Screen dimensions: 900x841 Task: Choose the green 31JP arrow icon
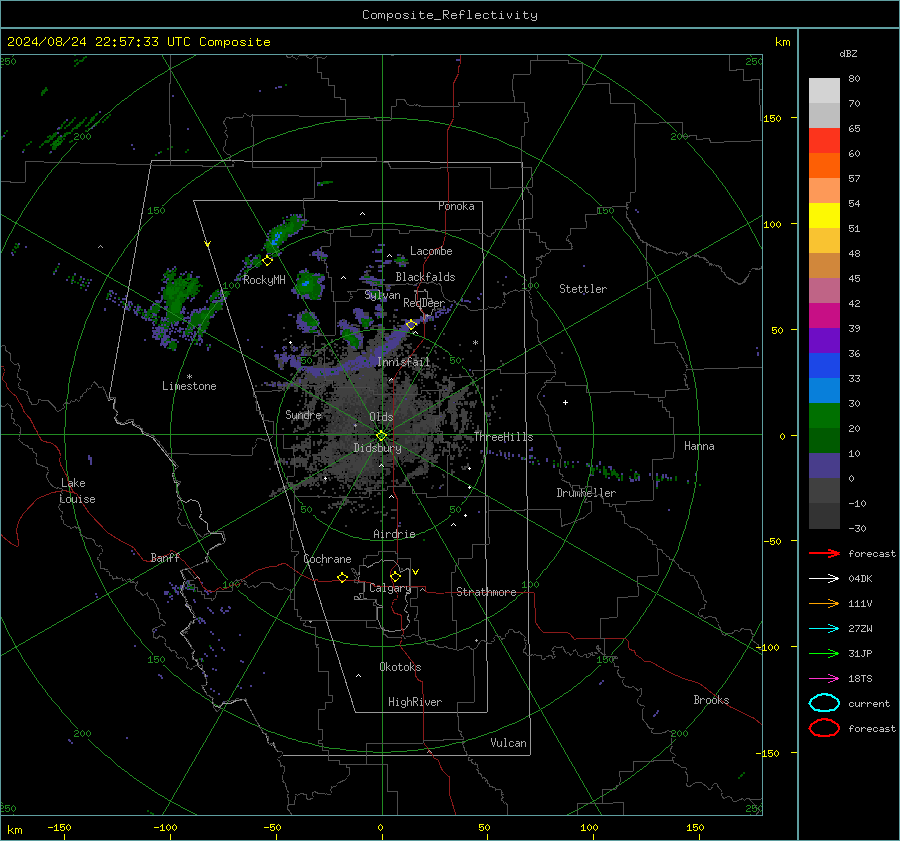[x=824, y=653]
